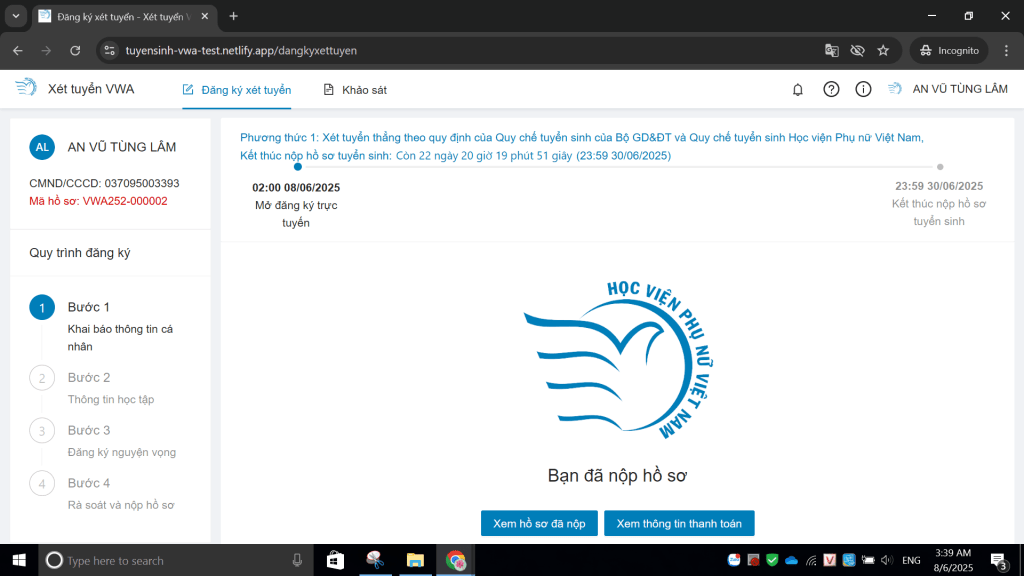
Task: Click the AL avatar circle in sidebar
Action: [42, 147]
